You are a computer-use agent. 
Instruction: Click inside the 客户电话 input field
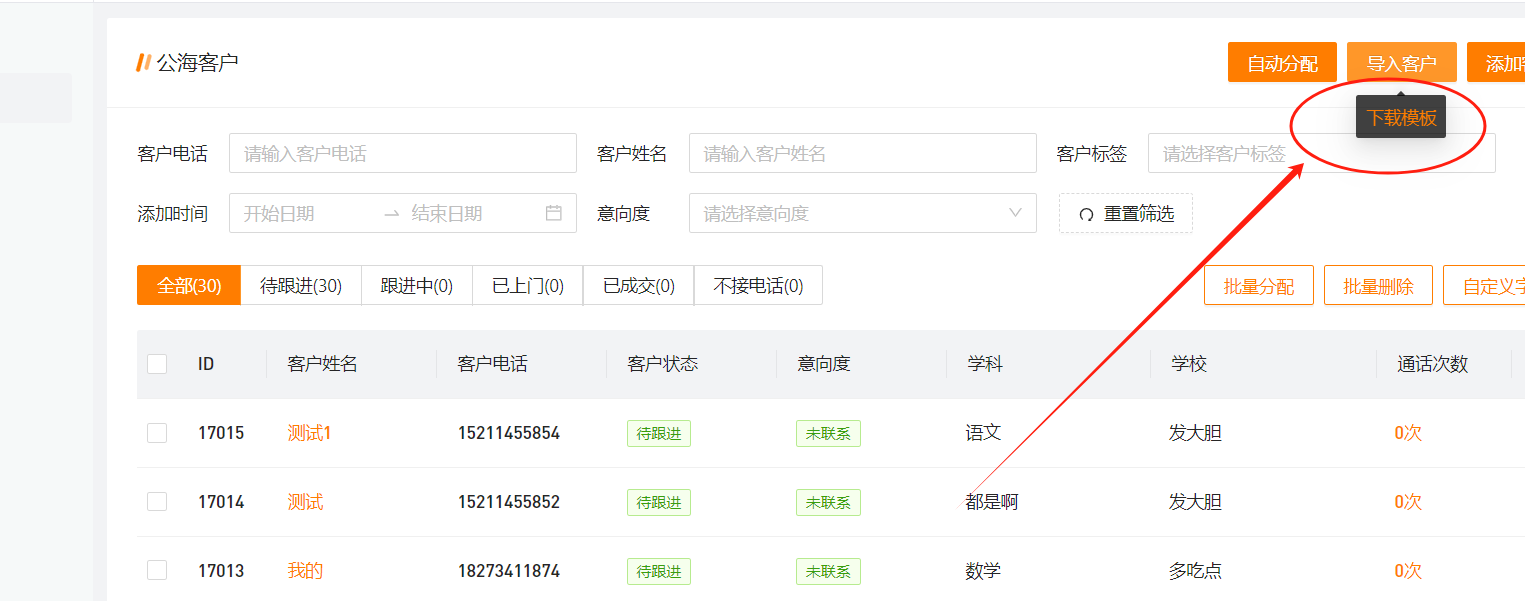(x=402, y=152)
